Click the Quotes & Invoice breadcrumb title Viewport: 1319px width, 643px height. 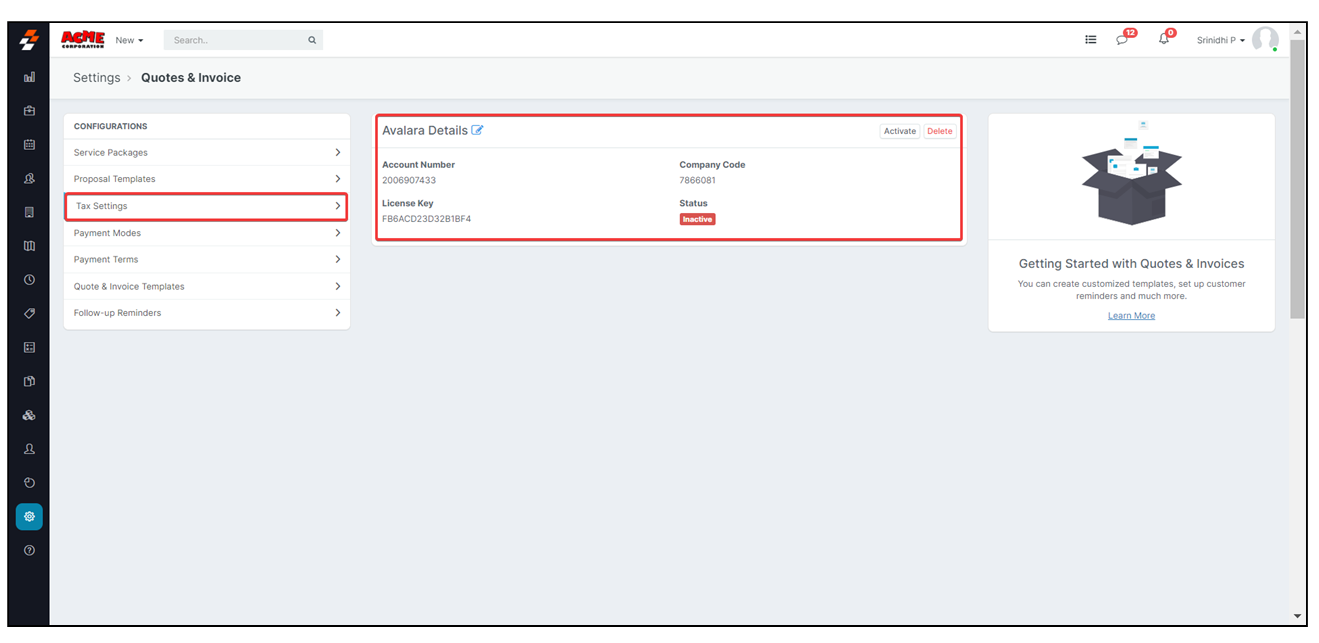[x=191, y=77]
